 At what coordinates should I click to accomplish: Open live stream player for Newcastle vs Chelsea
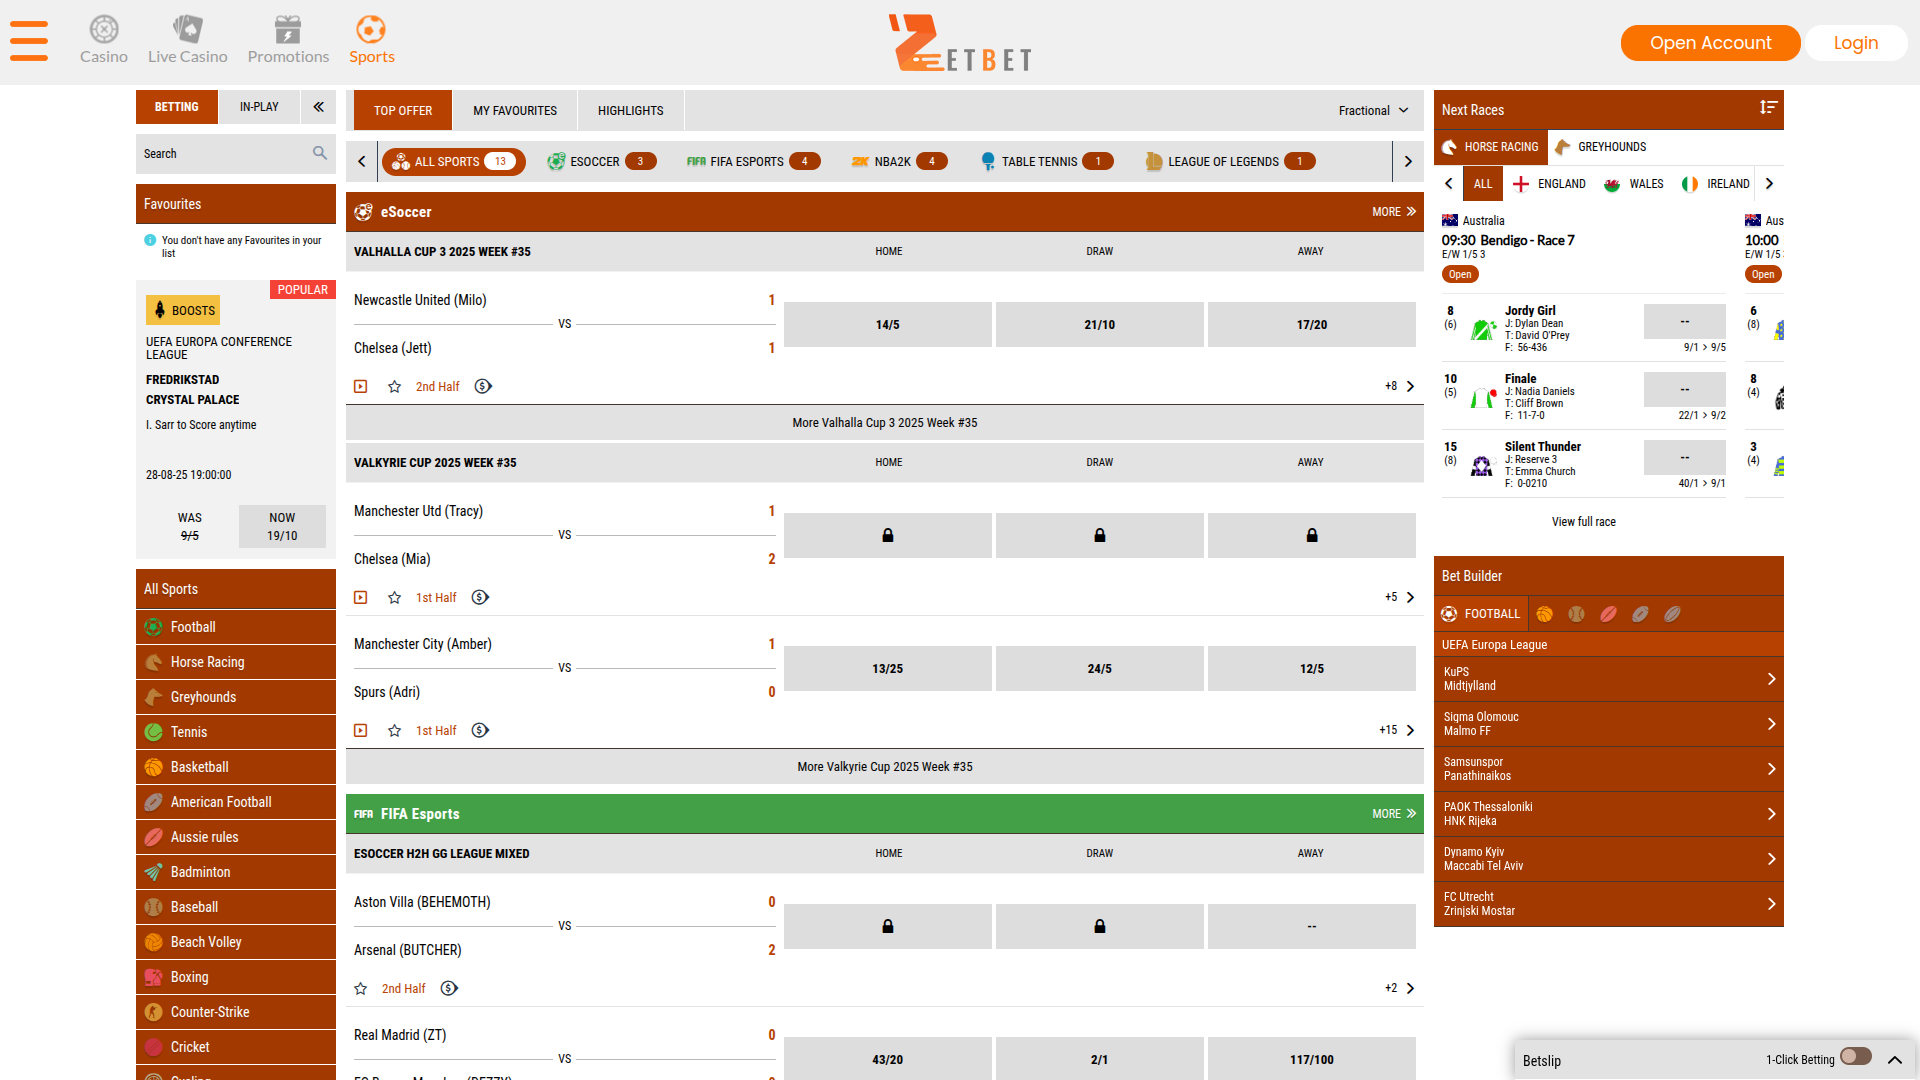pyautogui.click(x=361, y=386)
